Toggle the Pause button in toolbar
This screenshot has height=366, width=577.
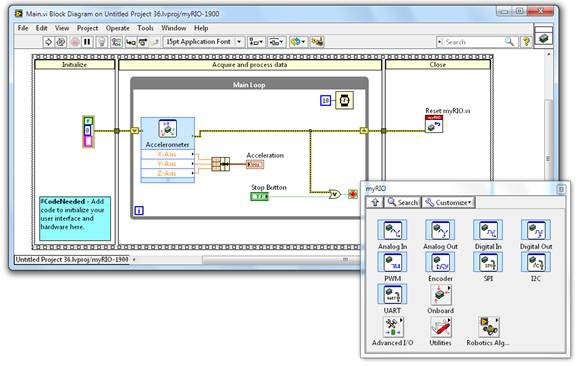click(87, 42)
